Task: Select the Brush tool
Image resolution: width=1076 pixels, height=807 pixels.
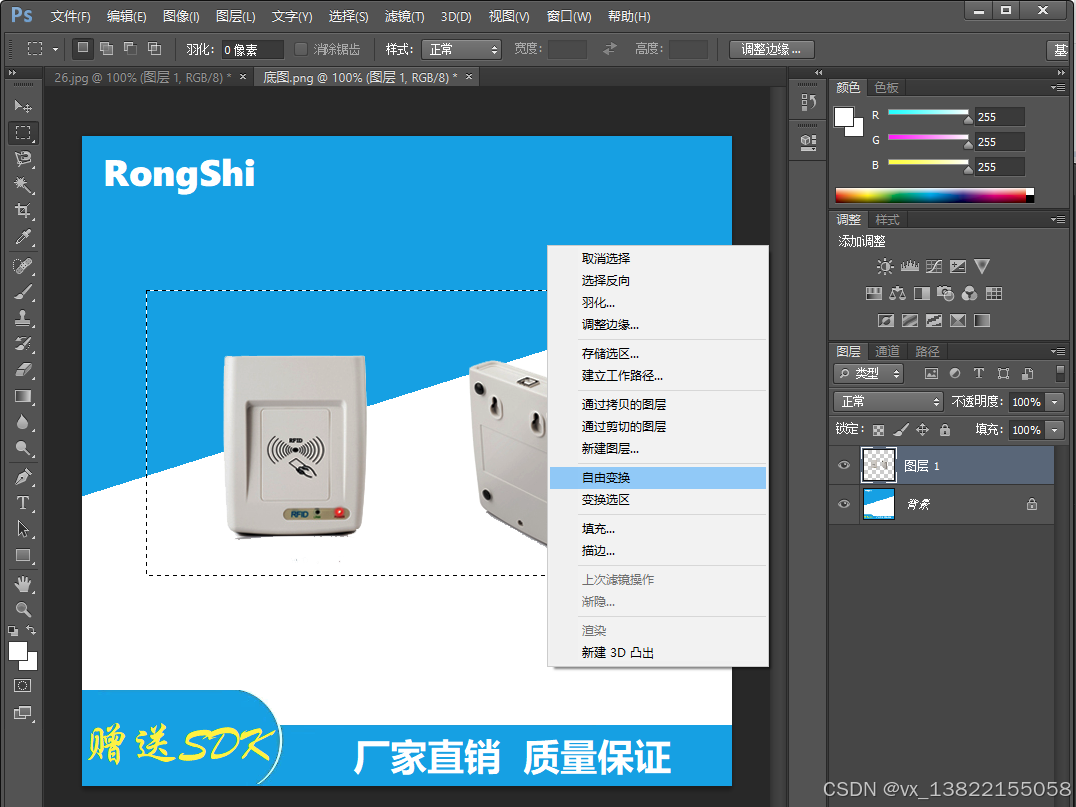Action: pyautogui.click(x=23, y=292)
